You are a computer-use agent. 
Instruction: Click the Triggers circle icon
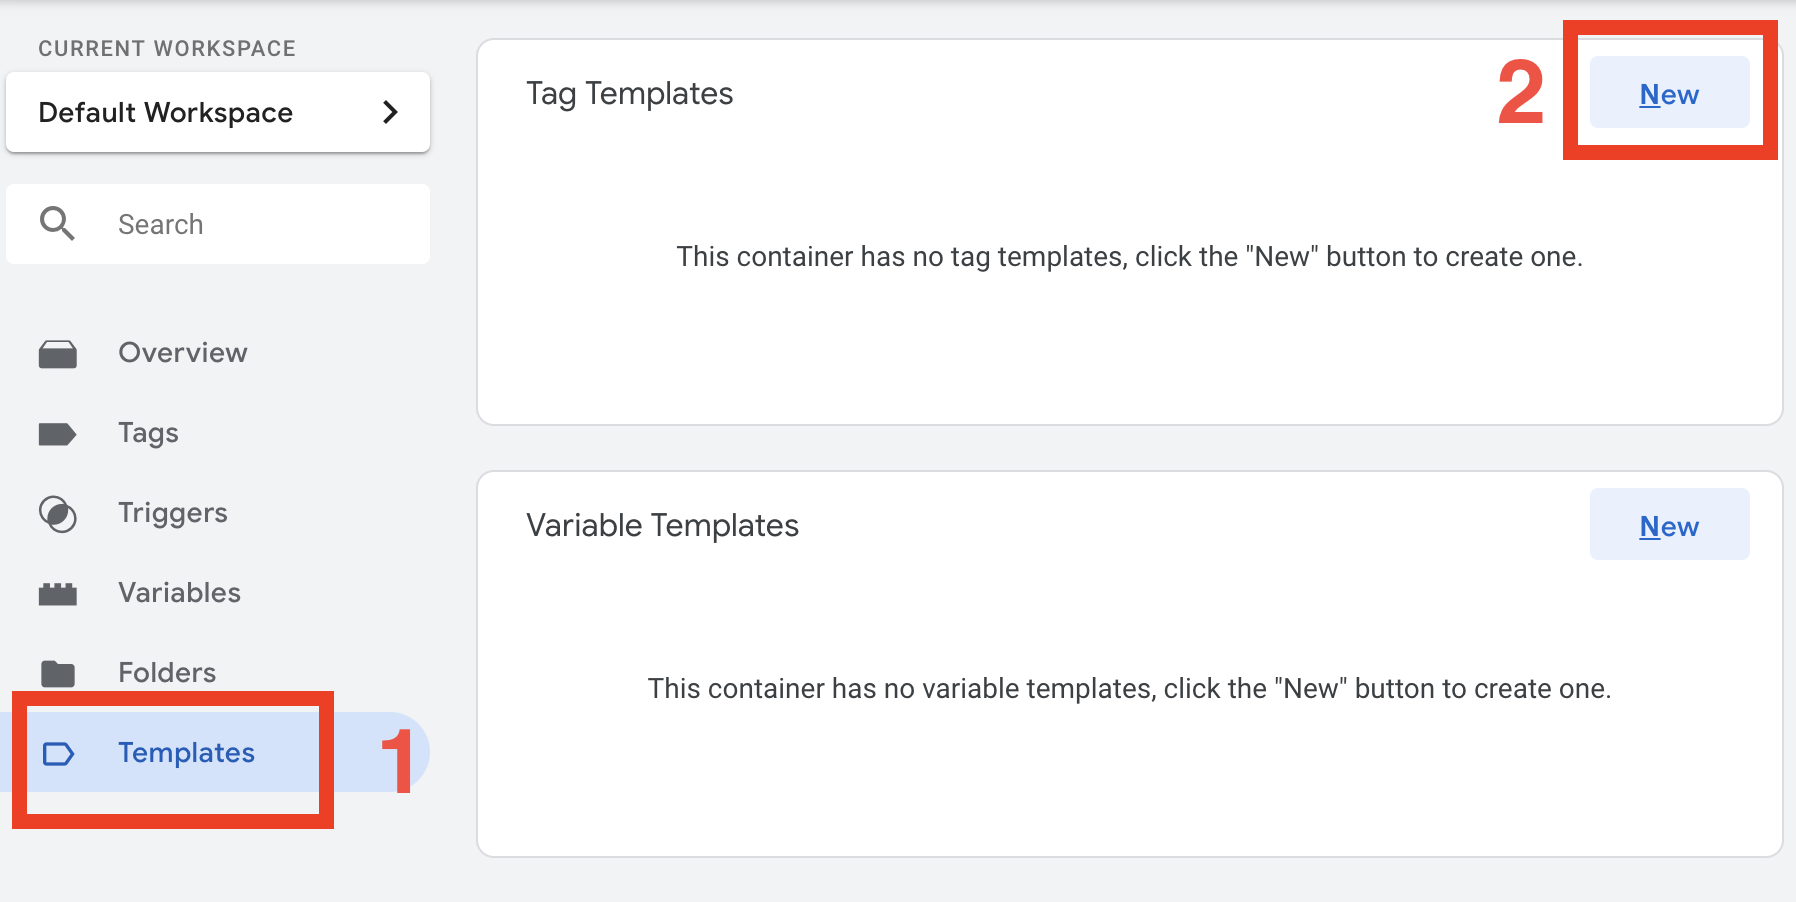pos(58,514)
